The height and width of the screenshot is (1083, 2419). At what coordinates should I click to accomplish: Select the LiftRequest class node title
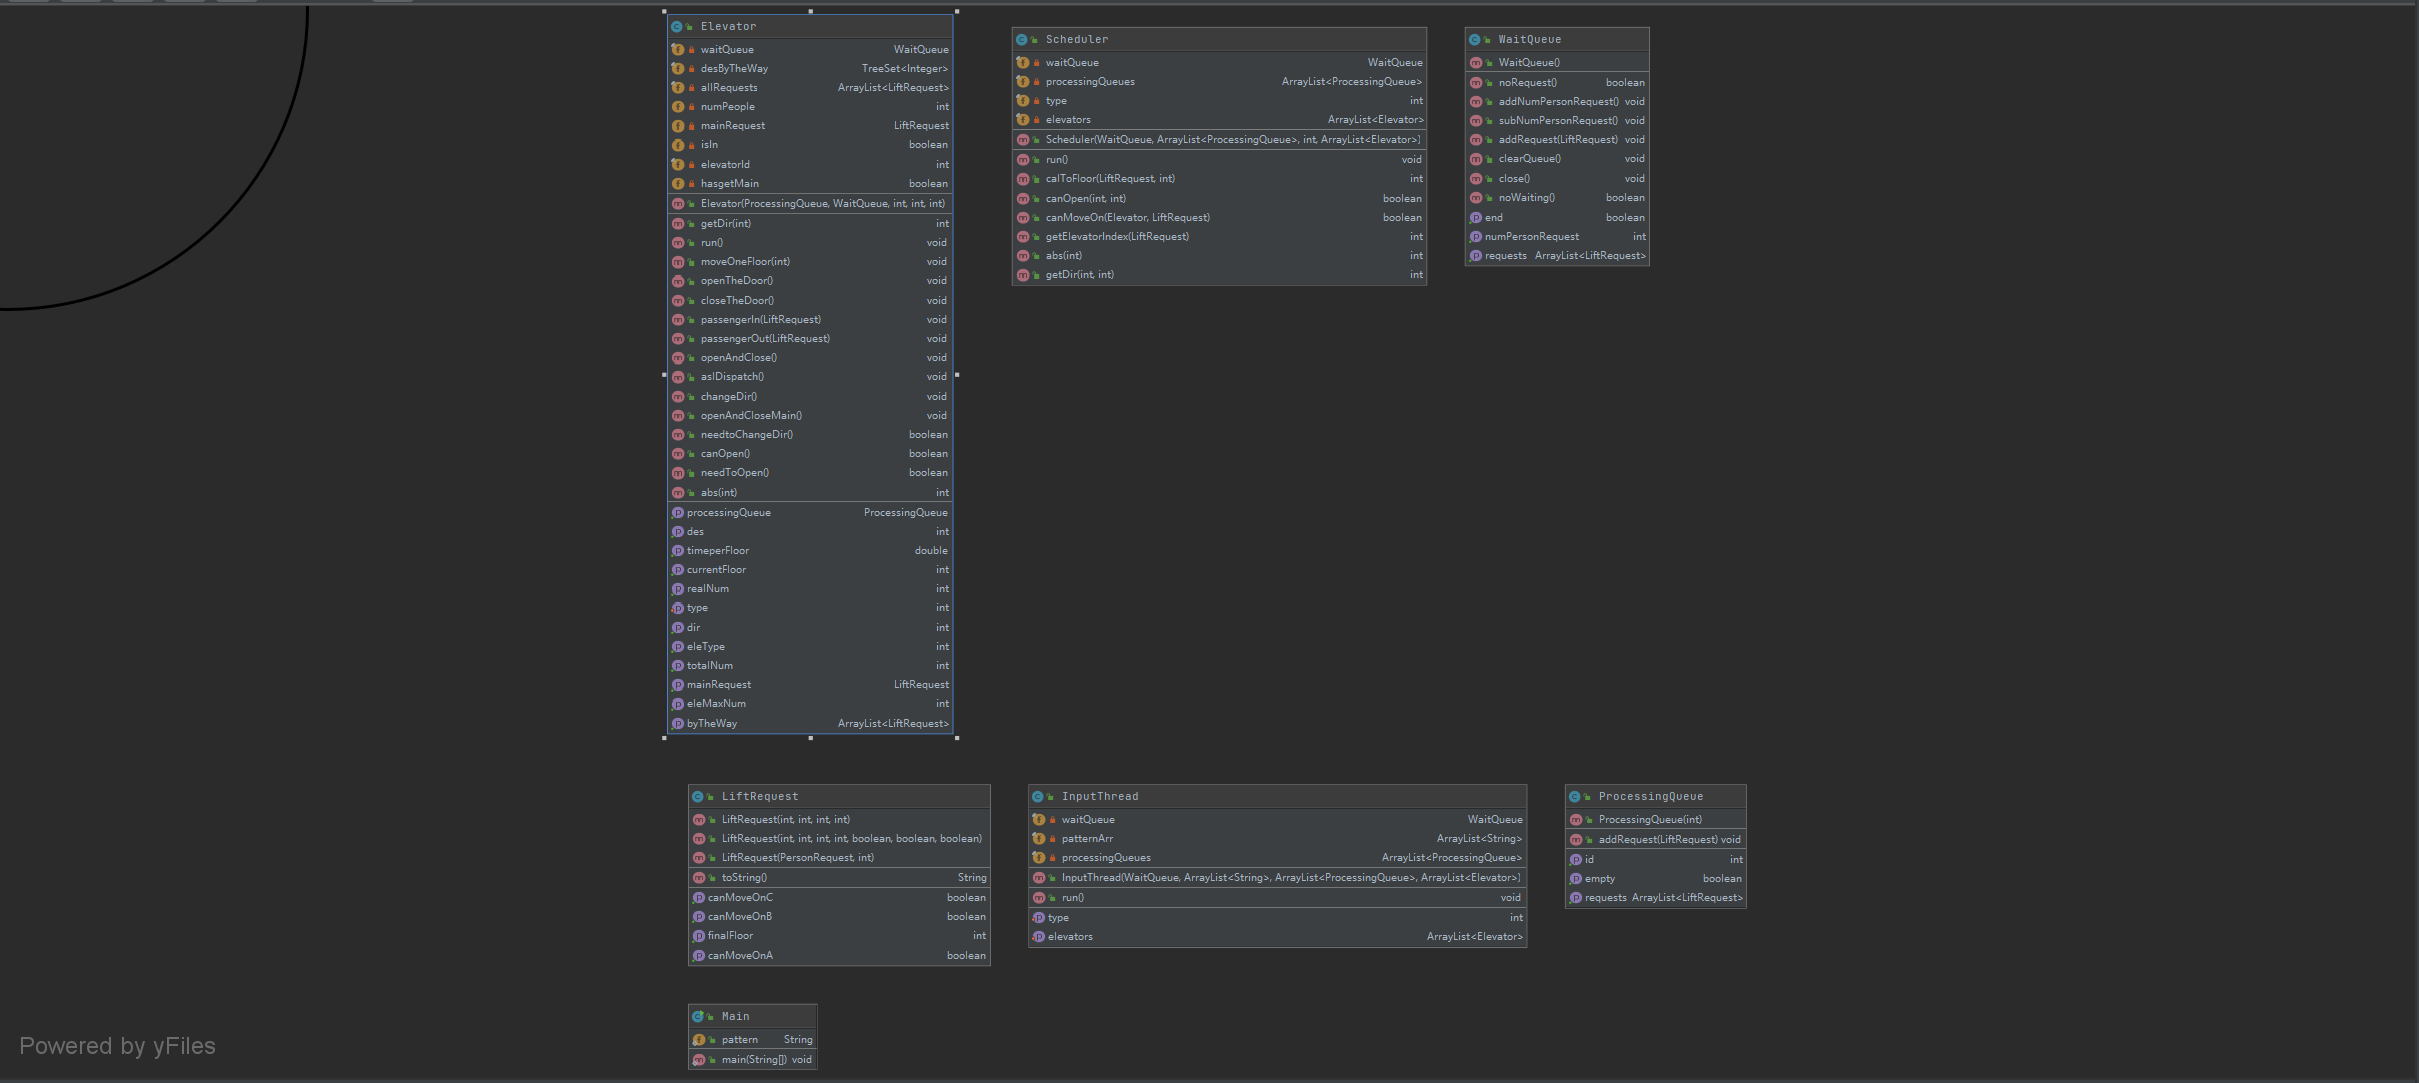pos(760,797)
